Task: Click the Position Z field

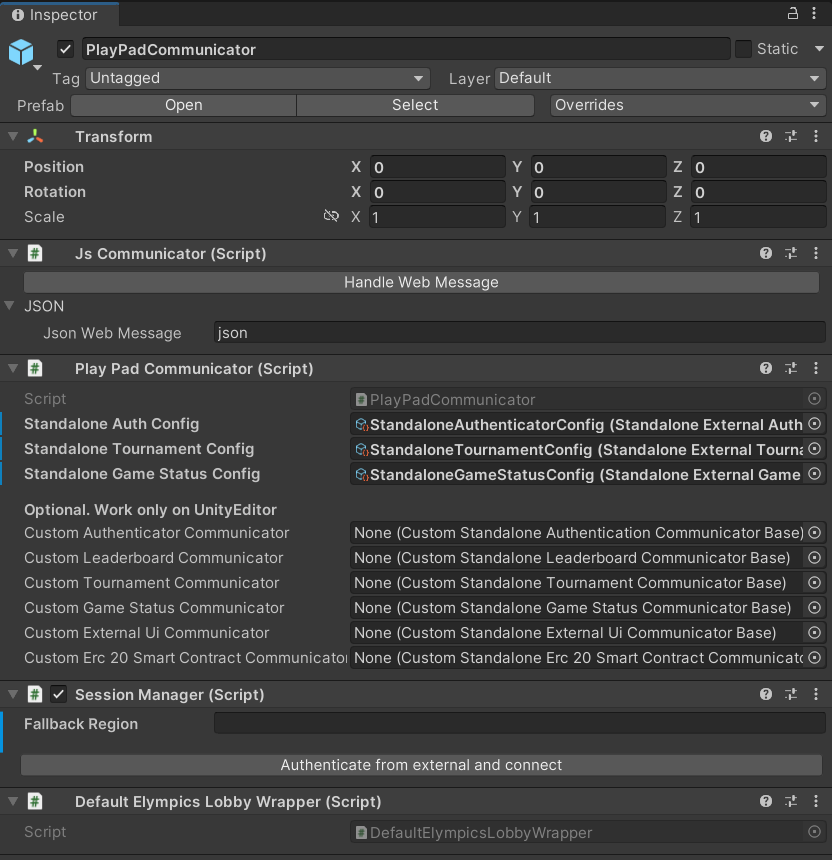Action: click(x=759, y=167)
